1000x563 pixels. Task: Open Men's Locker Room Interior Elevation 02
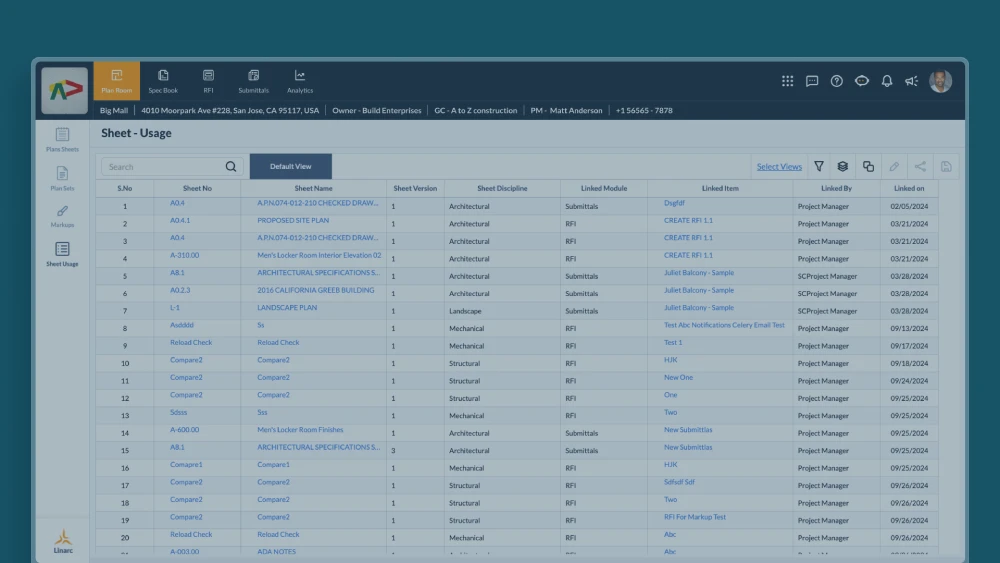319,255
